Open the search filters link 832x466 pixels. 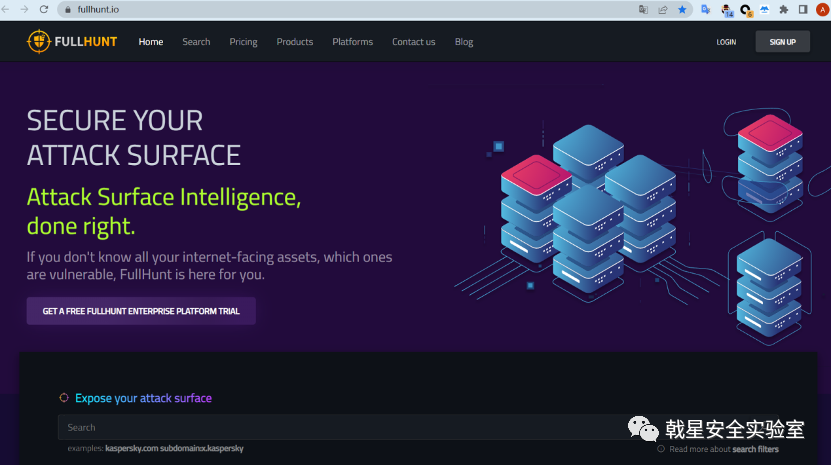tap(756, 449)
